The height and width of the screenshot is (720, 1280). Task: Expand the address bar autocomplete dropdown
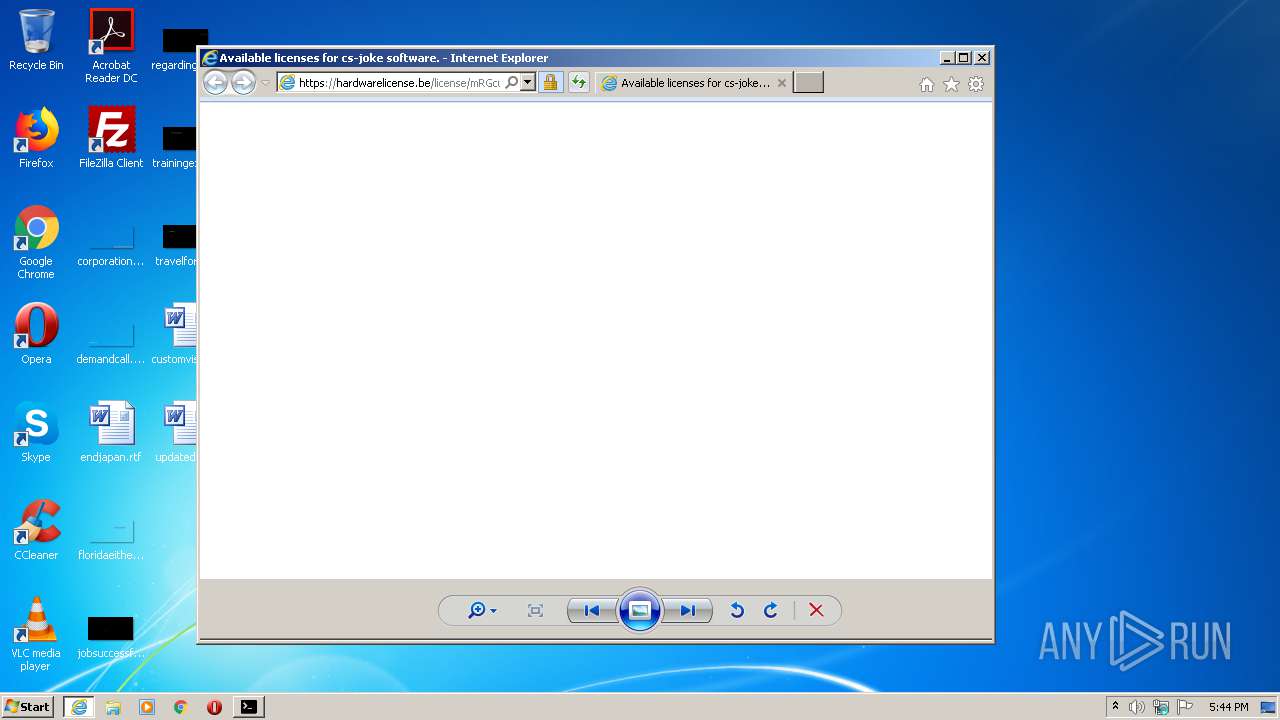click(528, 83)
